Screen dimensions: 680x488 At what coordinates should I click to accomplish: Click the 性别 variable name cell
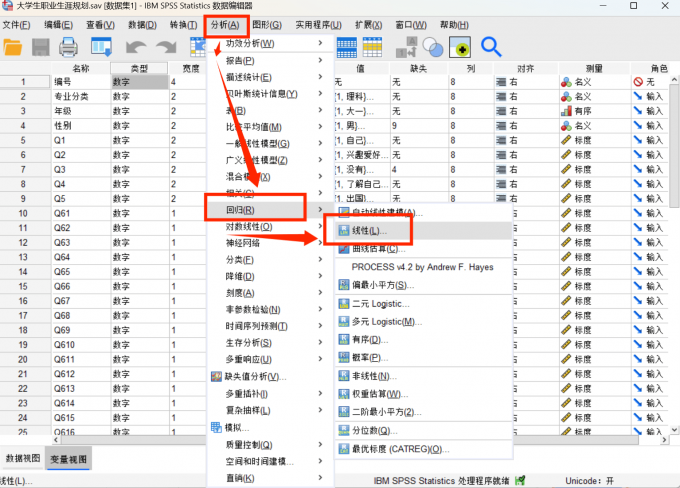pyautogui.click(x=81, y=125)
